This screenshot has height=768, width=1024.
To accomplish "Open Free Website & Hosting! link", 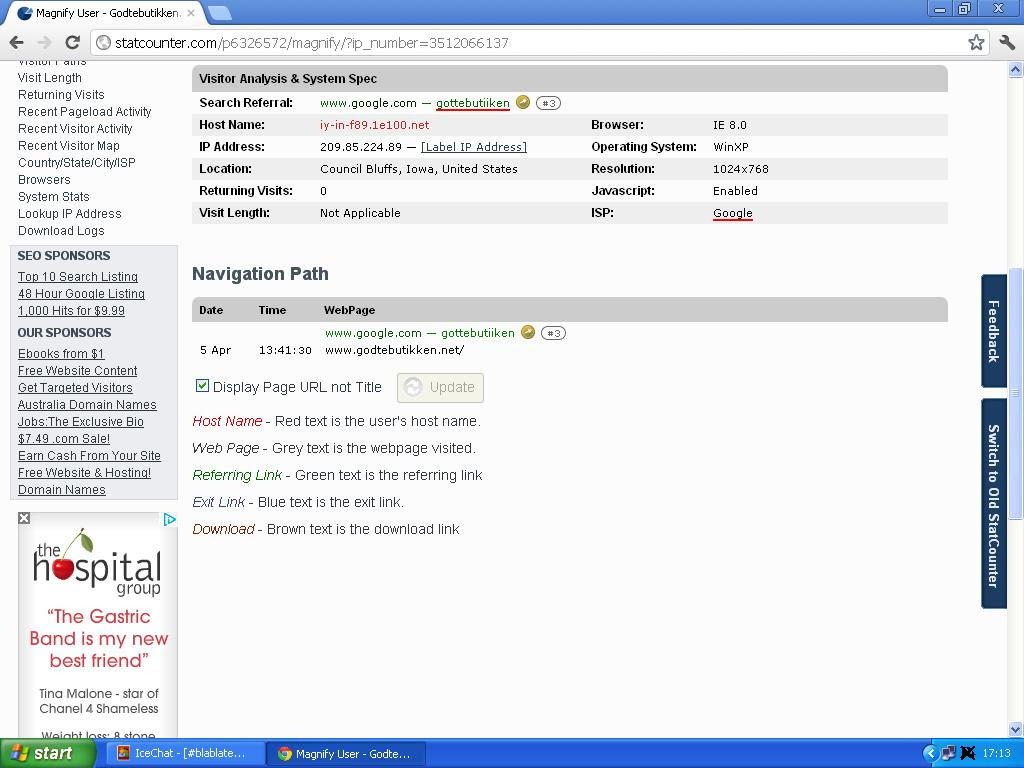I will (x=84, y=473).
